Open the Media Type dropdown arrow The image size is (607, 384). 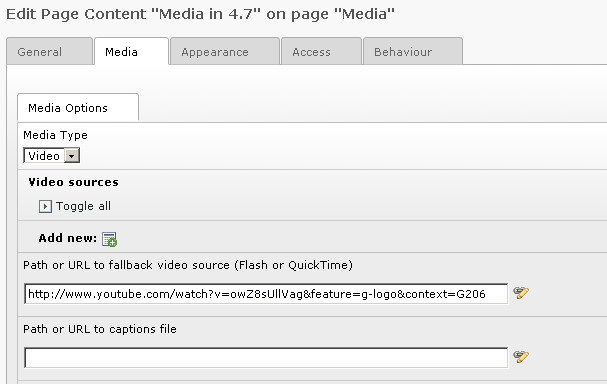[72, 156]
